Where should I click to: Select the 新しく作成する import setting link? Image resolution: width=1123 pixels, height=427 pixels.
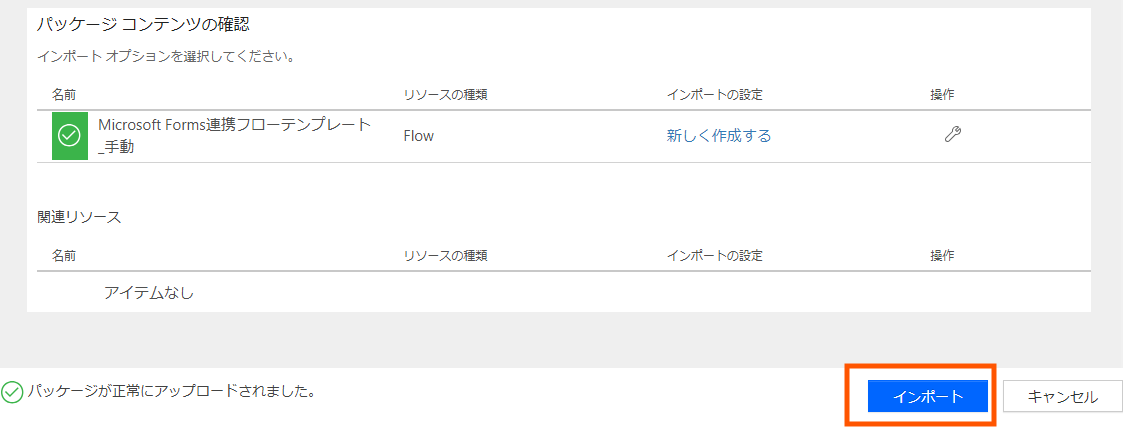[718, 135]
